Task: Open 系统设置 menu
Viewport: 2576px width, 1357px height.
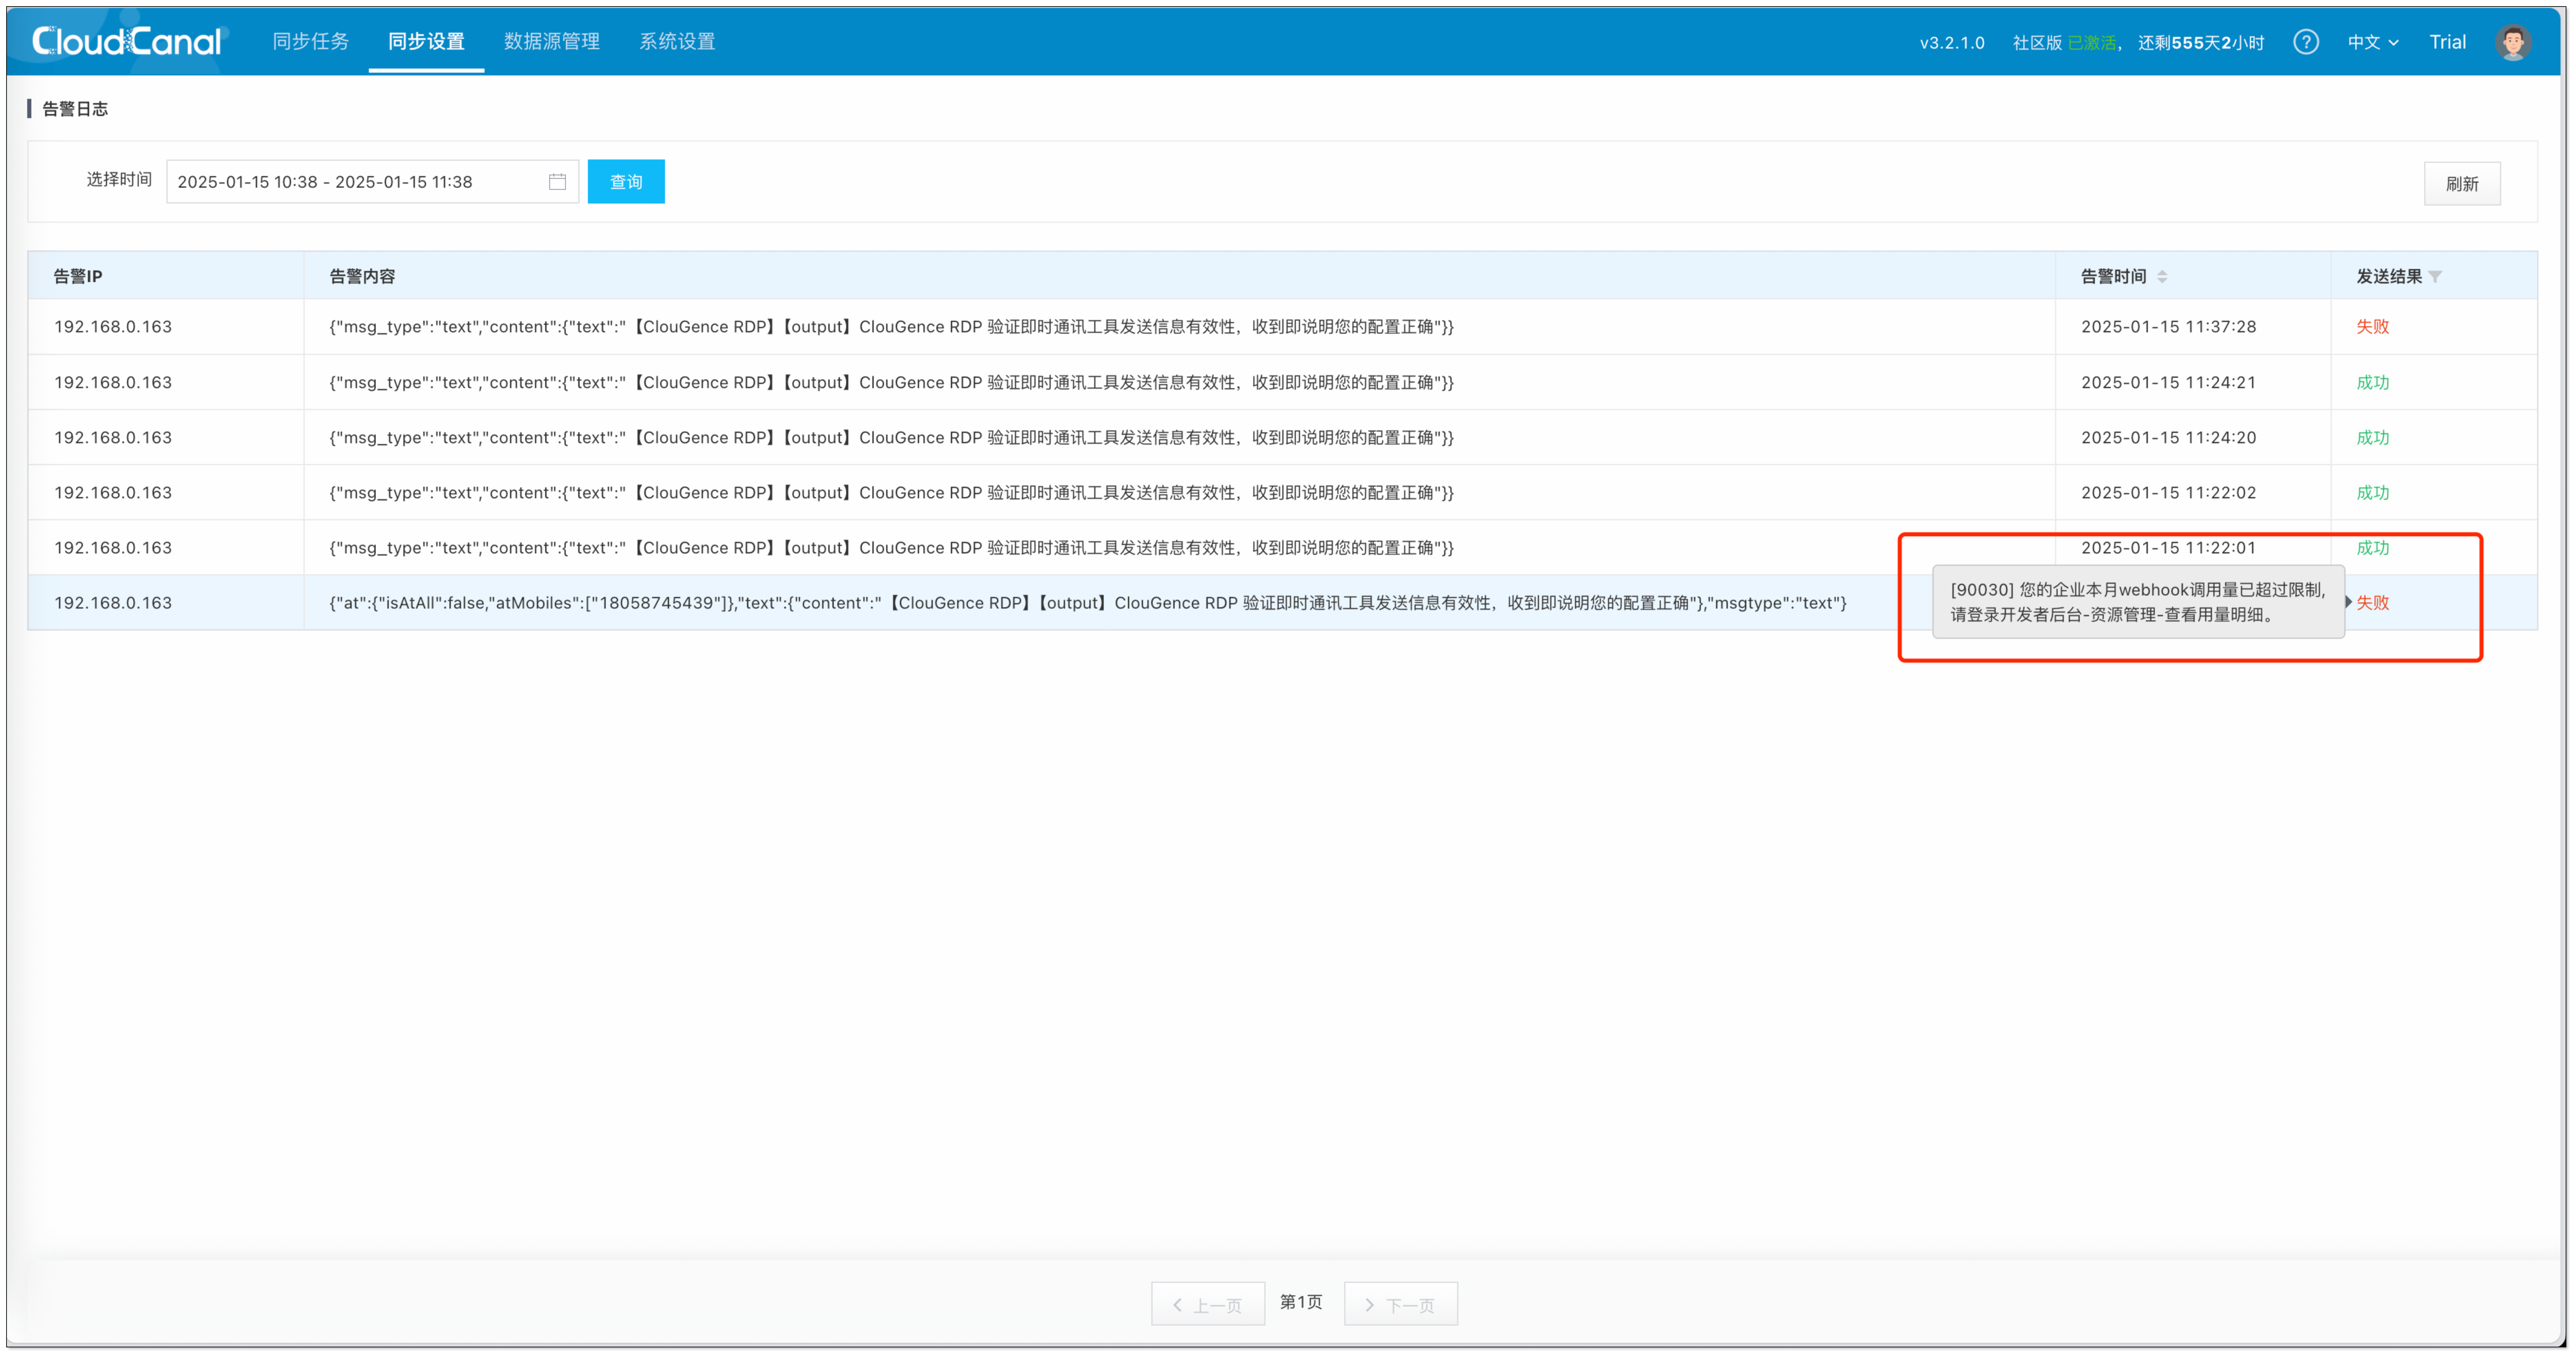Action: tap(677, 41)
